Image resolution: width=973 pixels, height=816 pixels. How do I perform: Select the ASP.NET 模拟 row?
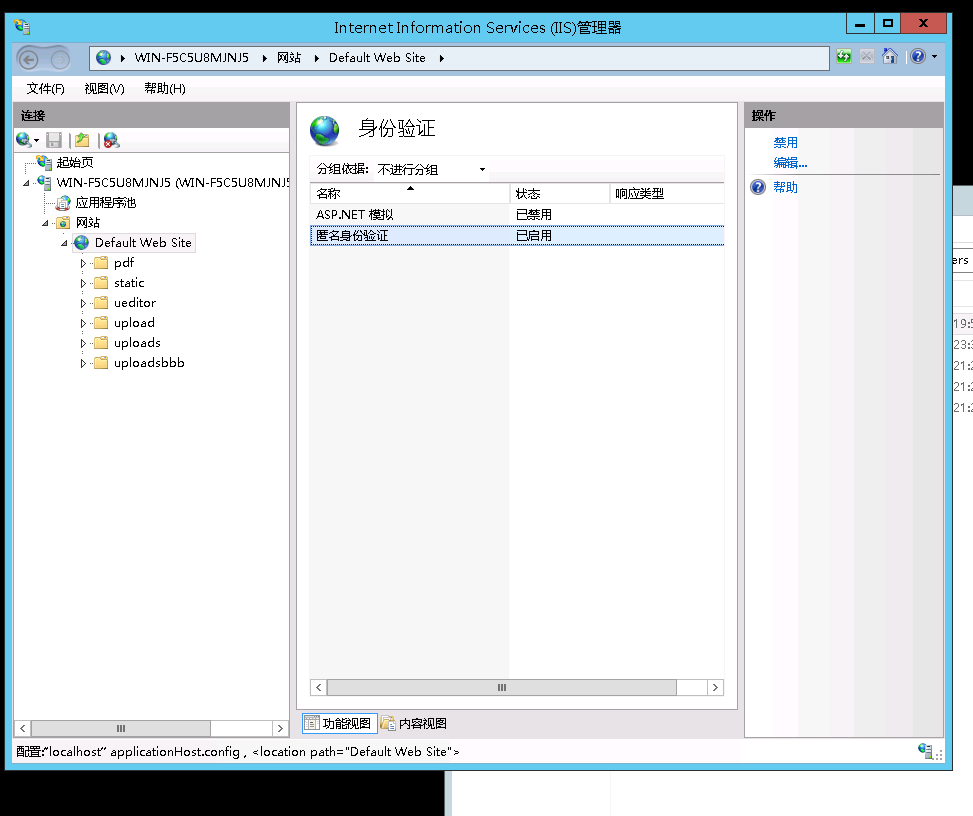pos(517,215)
